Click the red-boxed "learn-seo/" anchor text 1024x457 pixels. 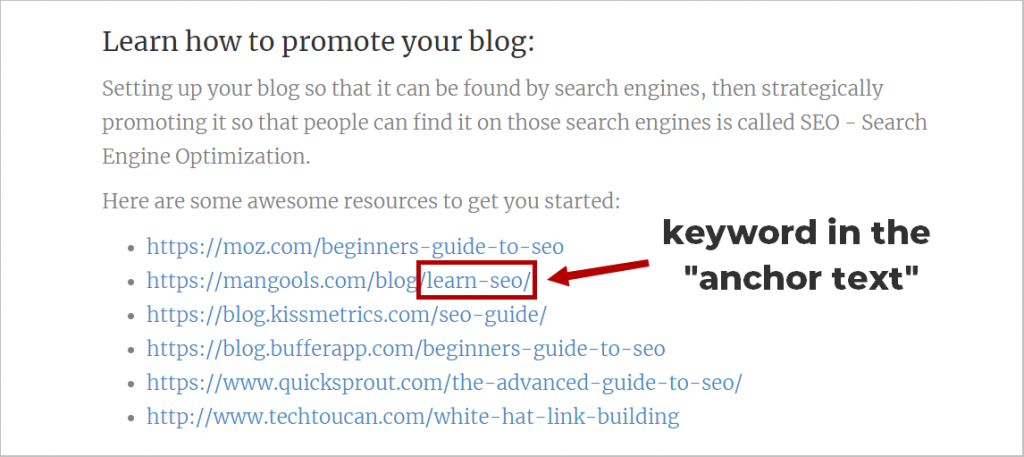click(478, 280)
